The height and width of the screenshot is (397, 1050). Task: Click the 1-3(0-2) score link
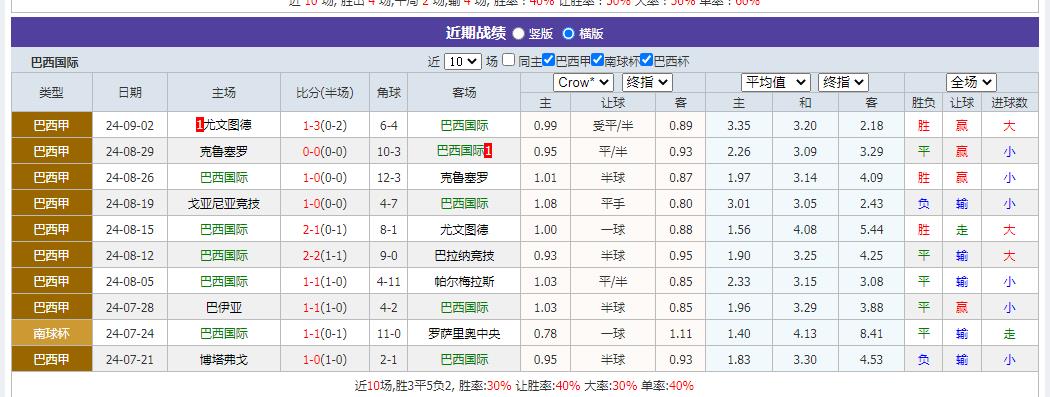pyautogui.click(x=325, y=125)
